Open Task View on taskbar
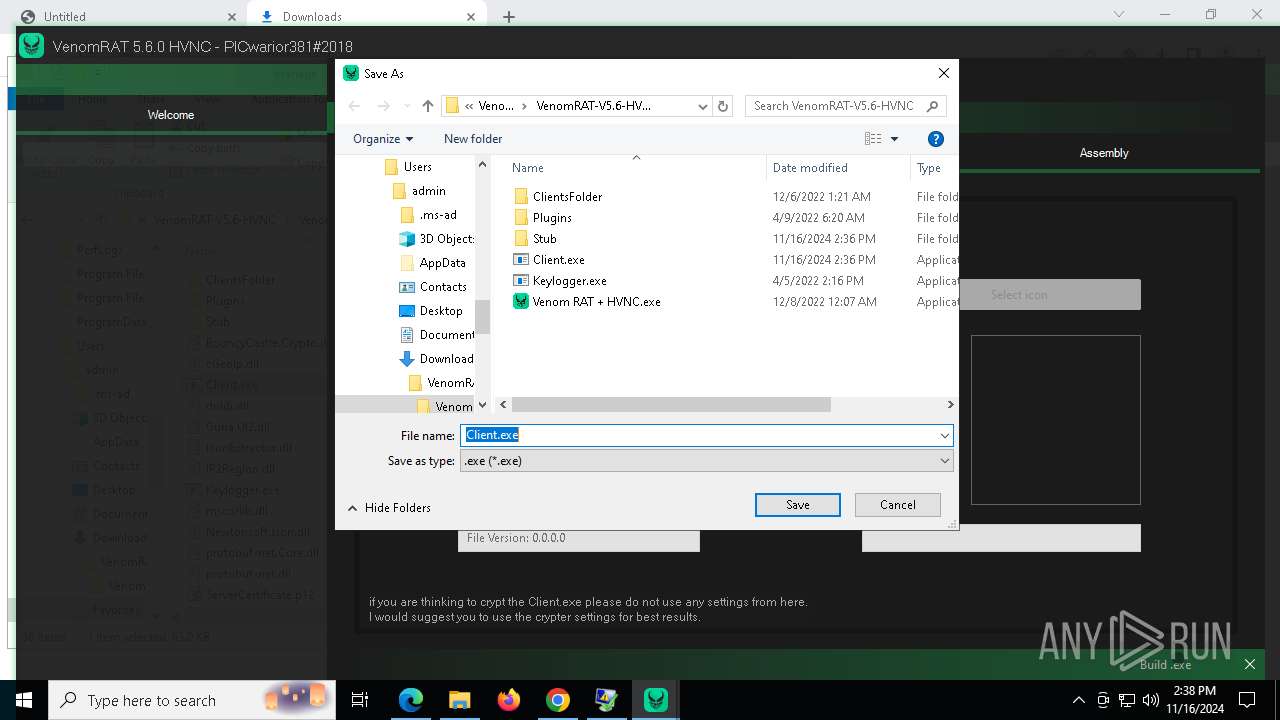Viewport: 1280px width, 720px height. click(x=360, y=700)
